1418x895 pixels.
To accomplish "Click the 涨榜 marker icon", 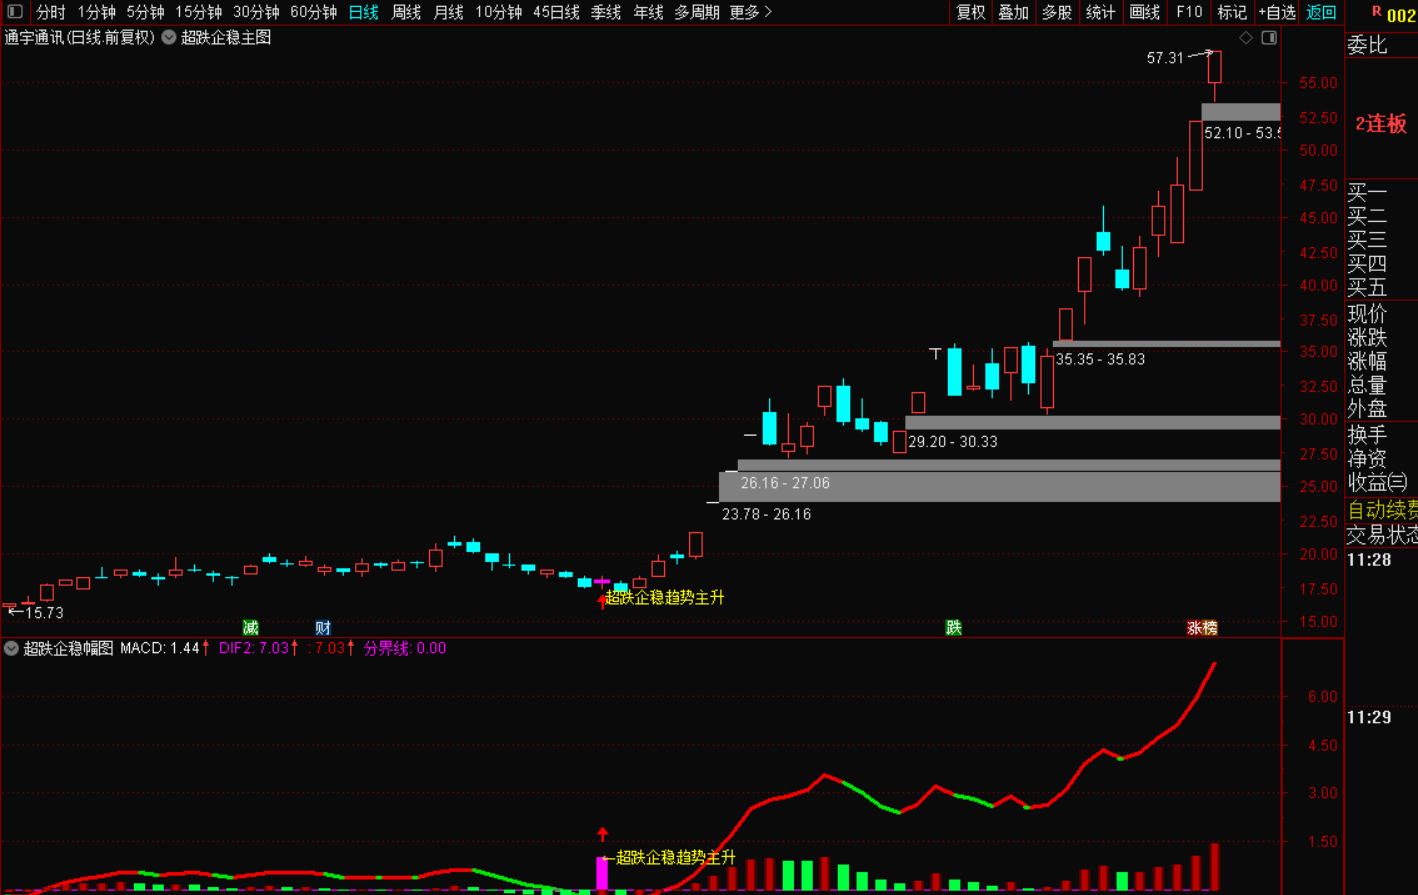I will tap(1202, 628).
